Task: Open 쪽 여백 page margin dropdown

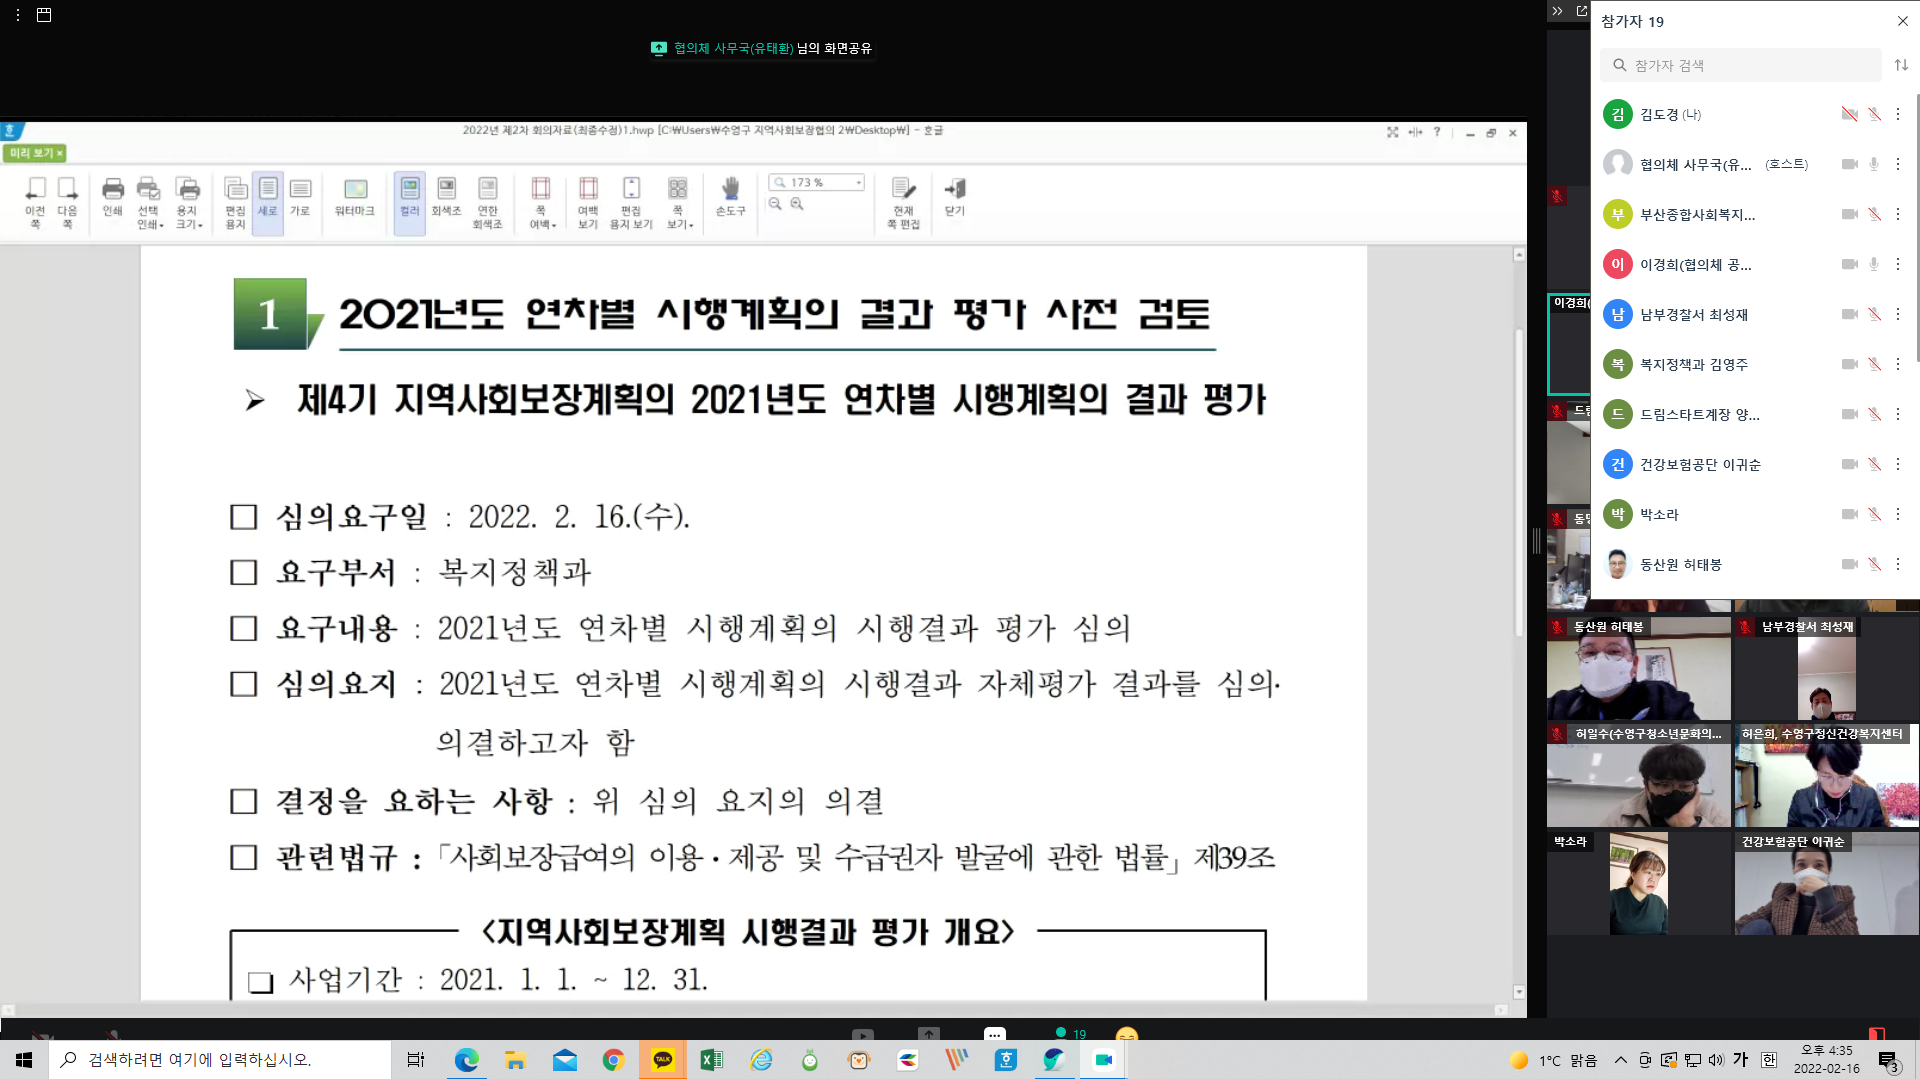Action: [x=541, y=203]
